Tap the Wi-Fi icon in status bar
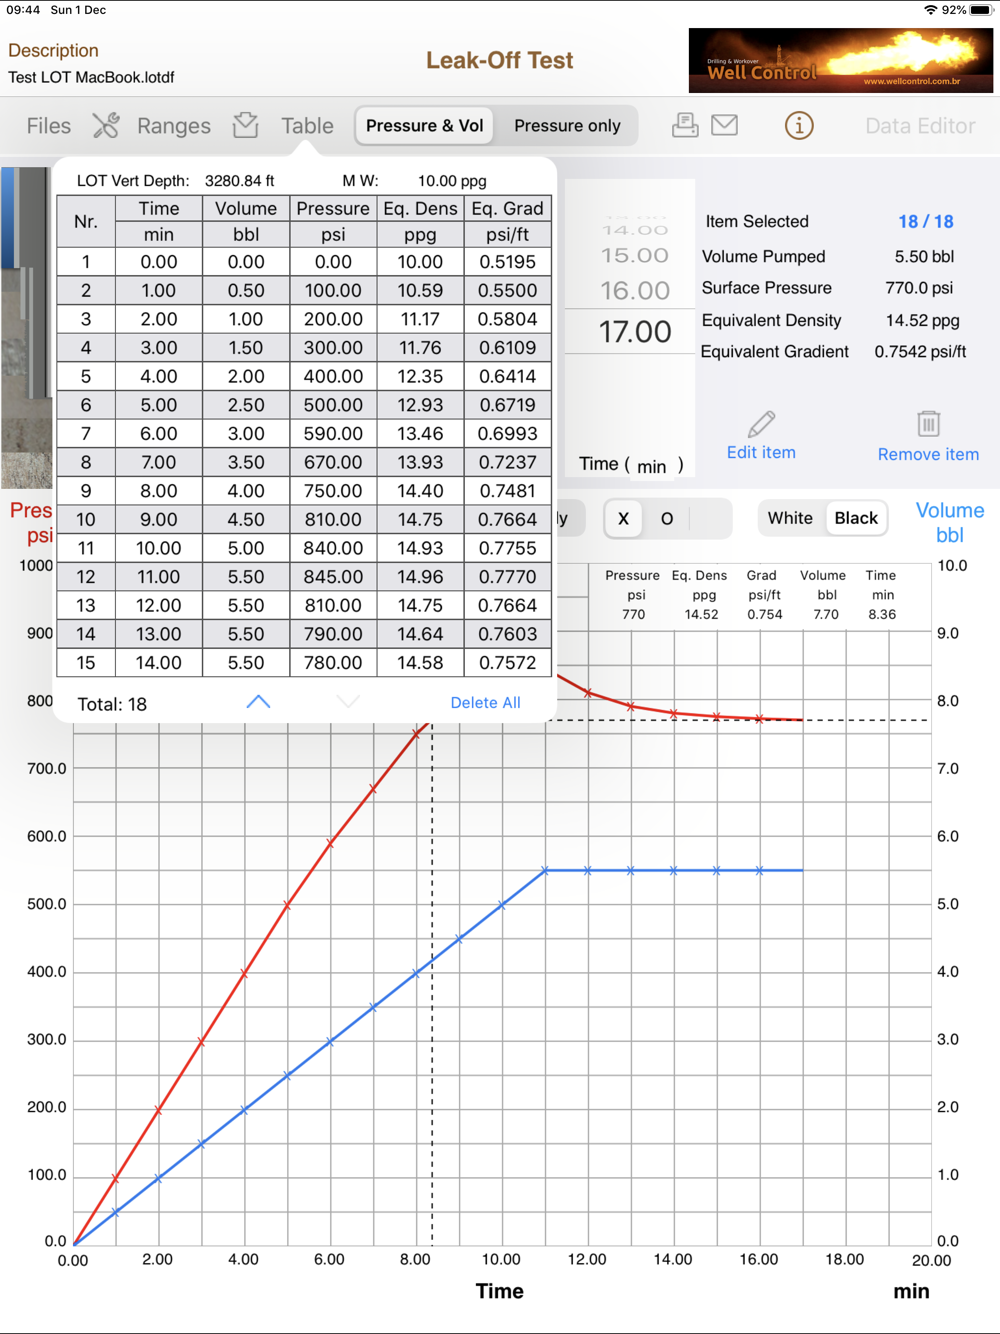 (x=930, y=10)
